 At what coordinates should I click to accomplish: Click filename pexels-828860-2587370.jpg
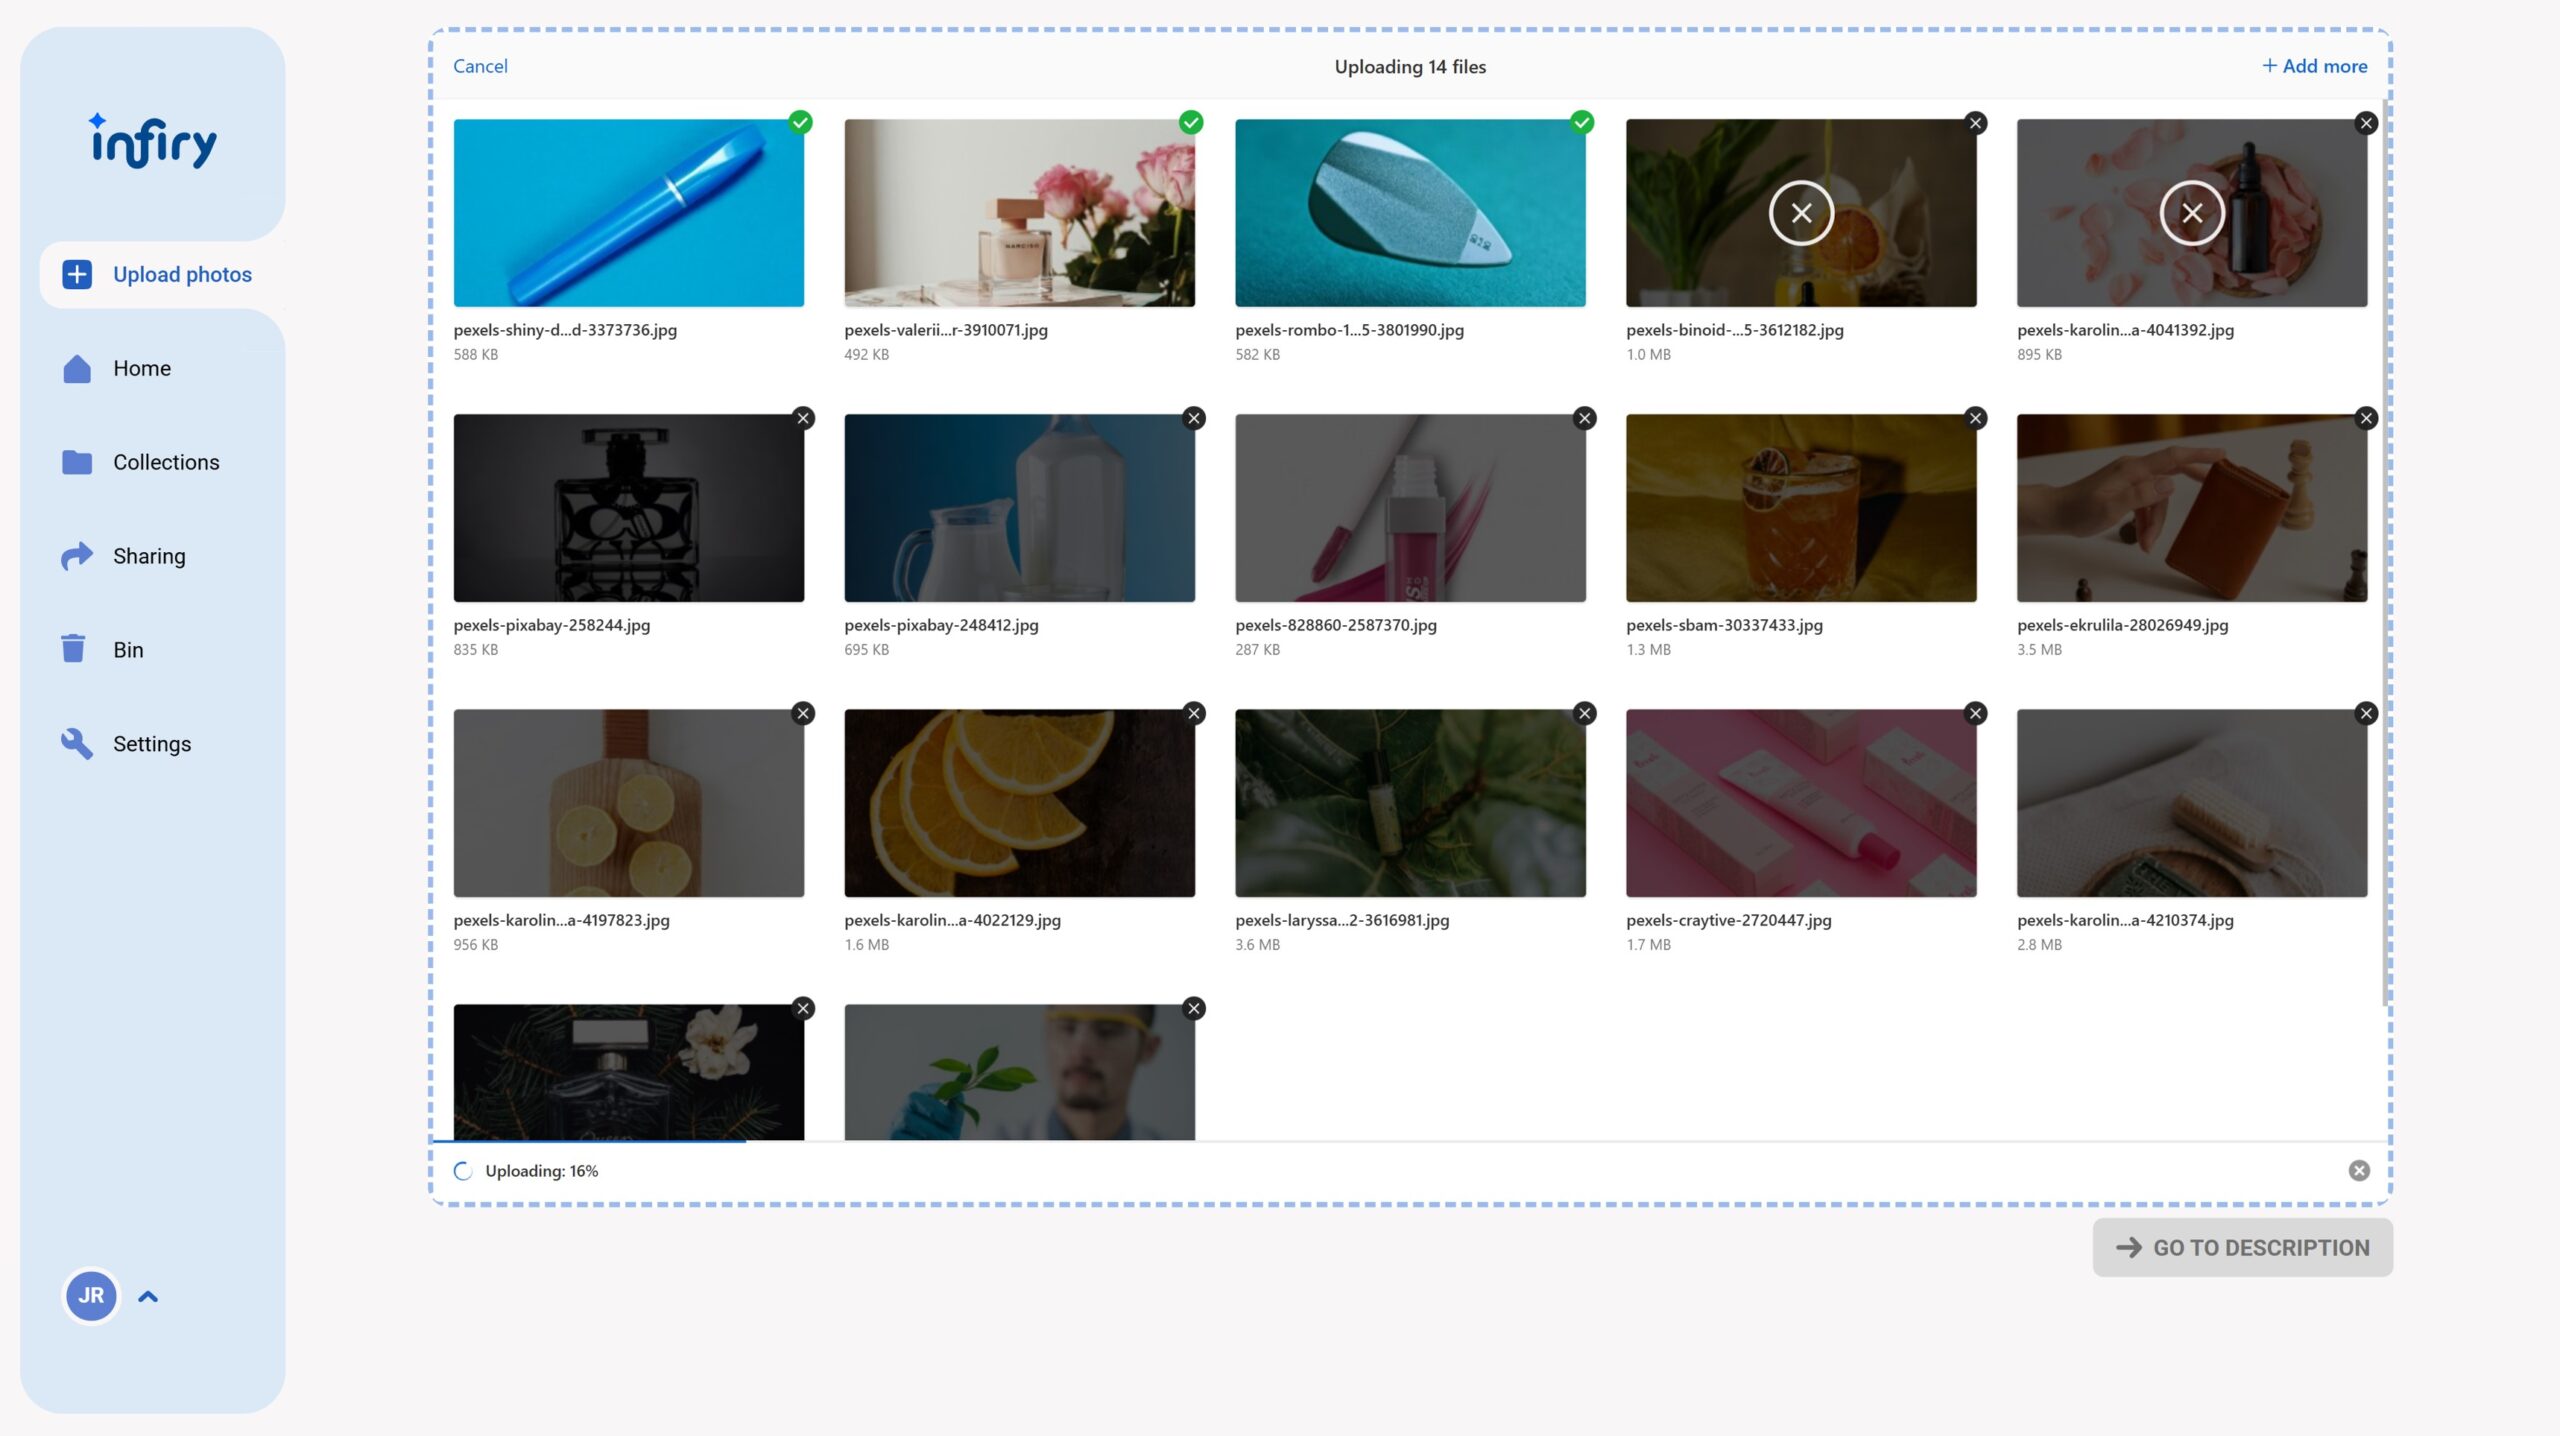(x=1335, y=625)
